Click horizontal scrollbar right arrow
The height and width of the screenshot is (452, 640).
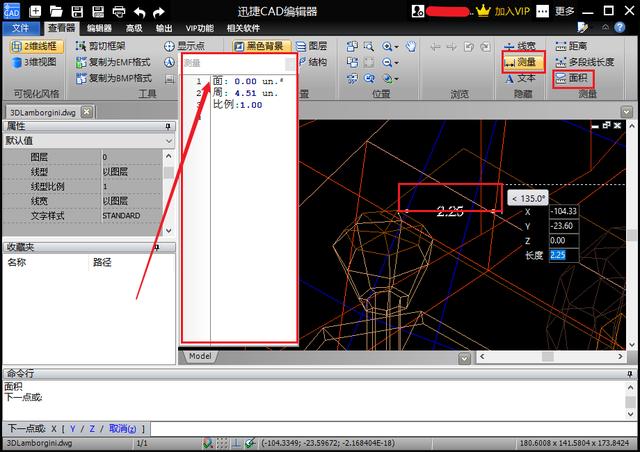coord(620,356)
